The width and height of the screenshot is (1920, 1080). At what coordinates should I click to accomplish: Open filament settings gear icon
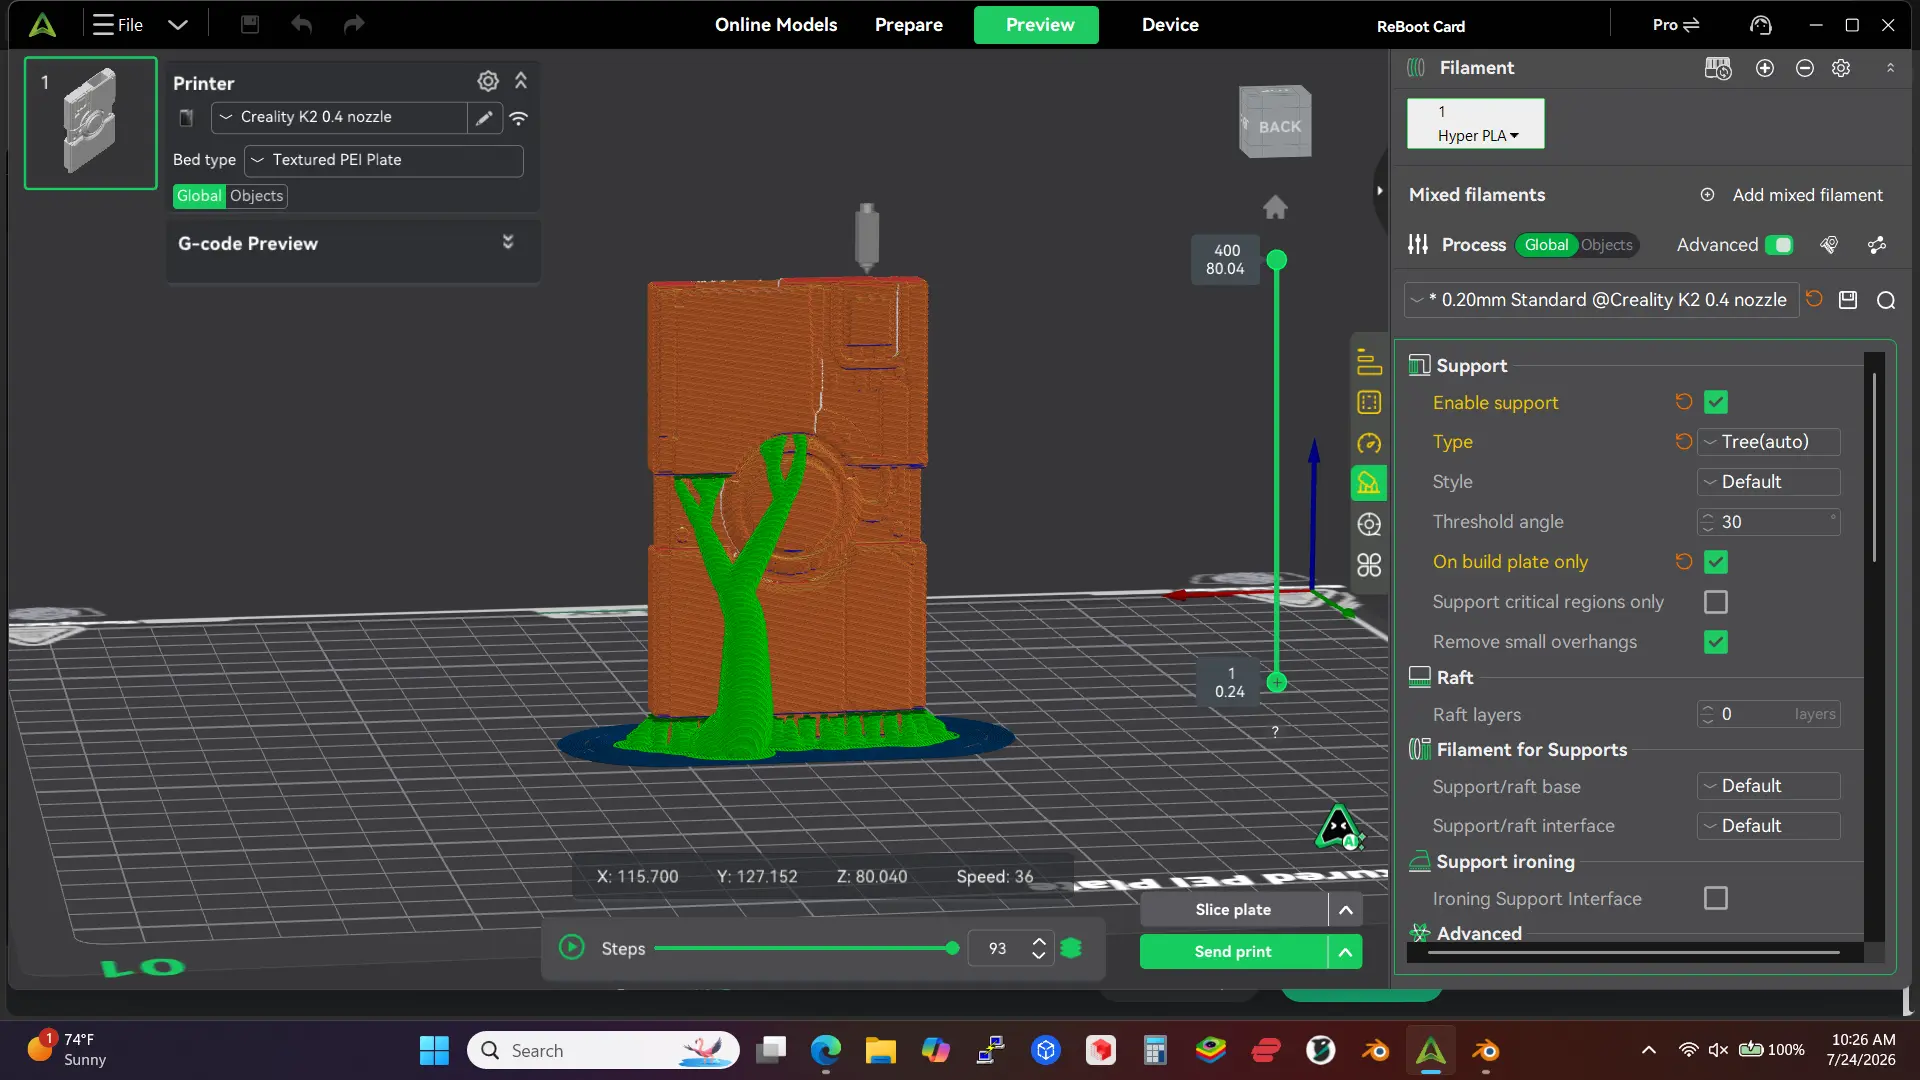click(1841, 68)
